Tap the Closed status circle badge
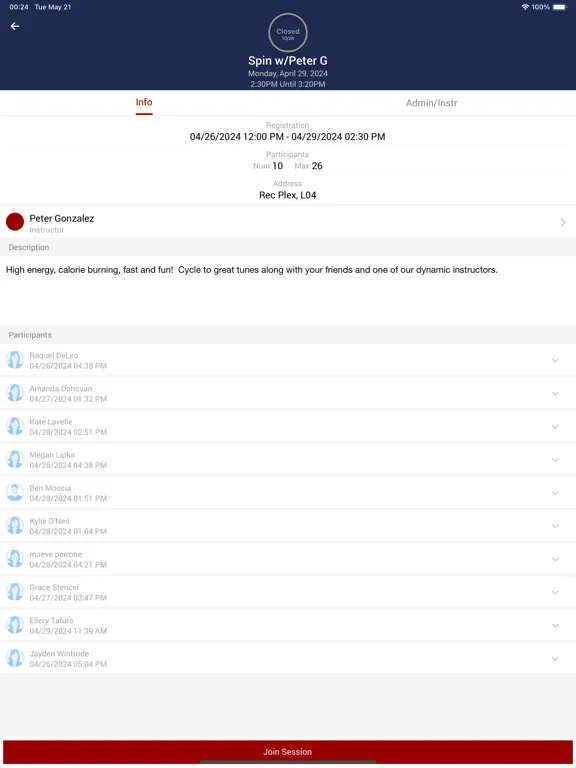The width and height of the screenshot is (576, 768). [x=288, y=33]
